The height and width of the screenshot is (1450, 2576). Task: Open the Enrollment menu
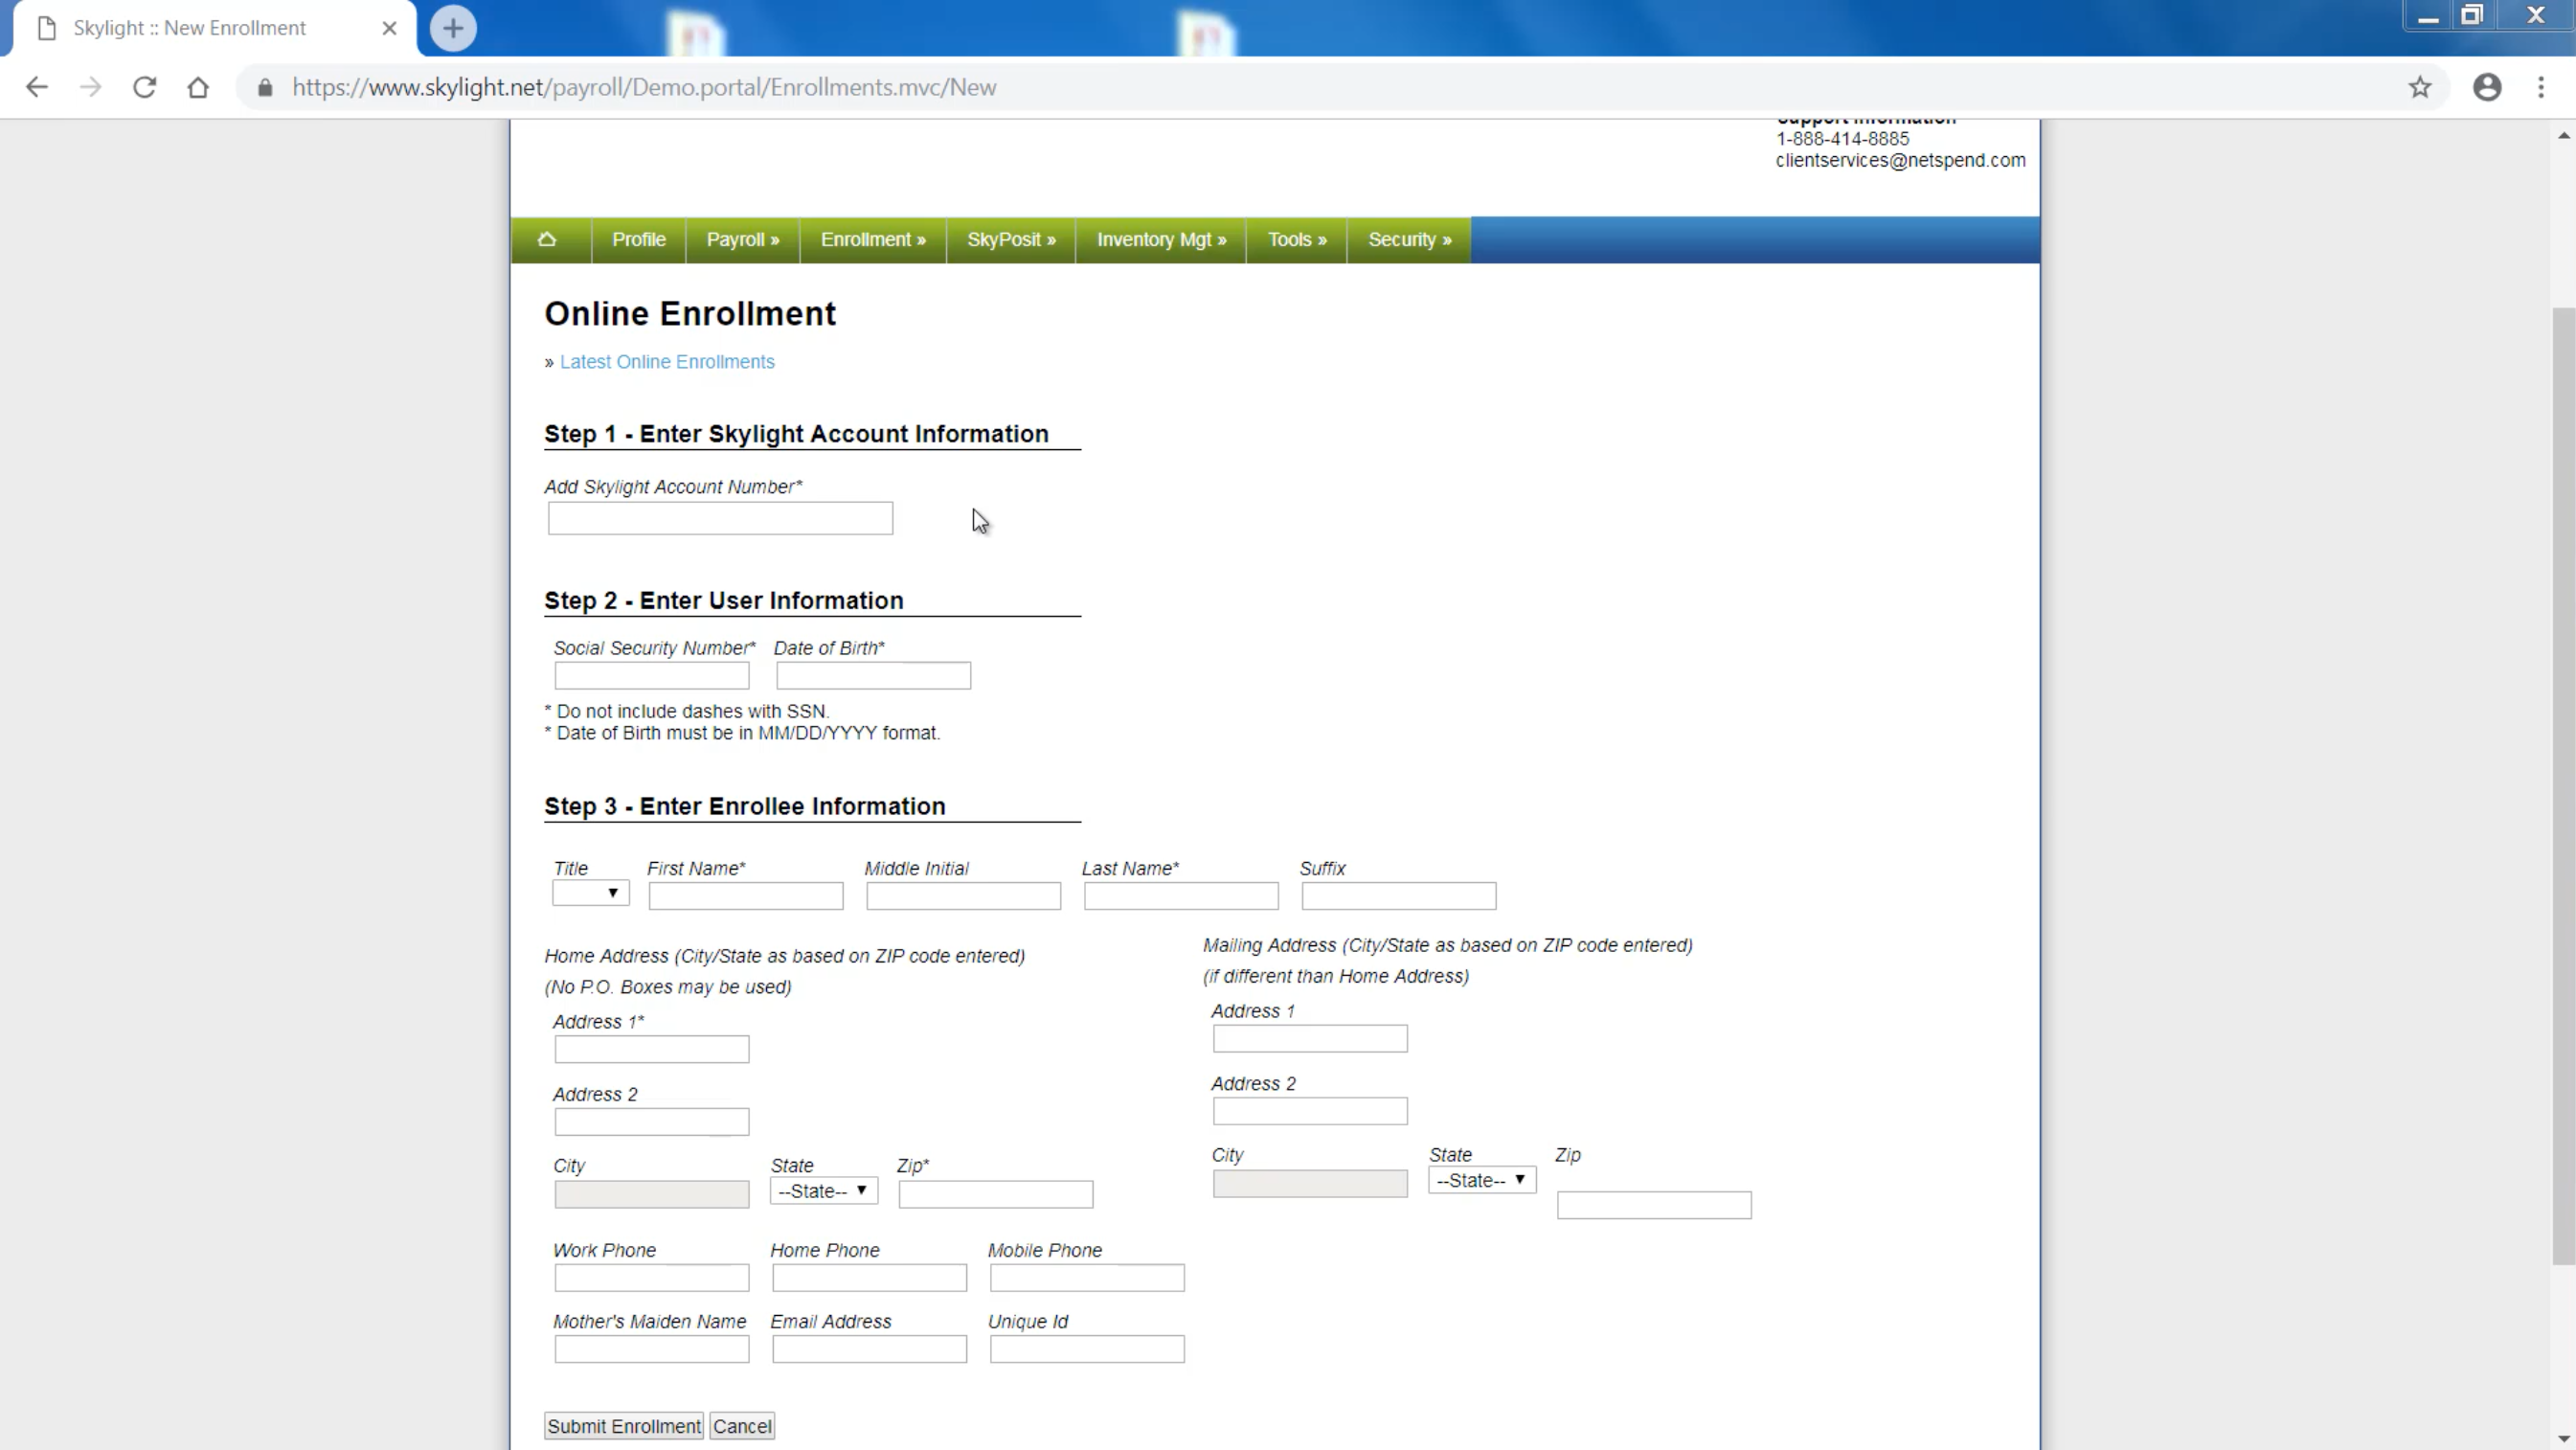tap(873, 240)
